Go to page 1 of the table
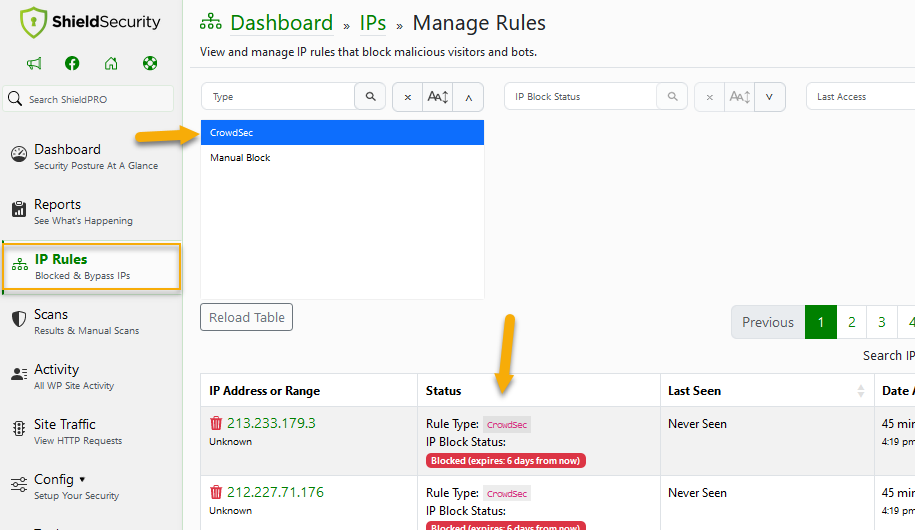This screenshot has width=915, height=530. click(820, 322)
